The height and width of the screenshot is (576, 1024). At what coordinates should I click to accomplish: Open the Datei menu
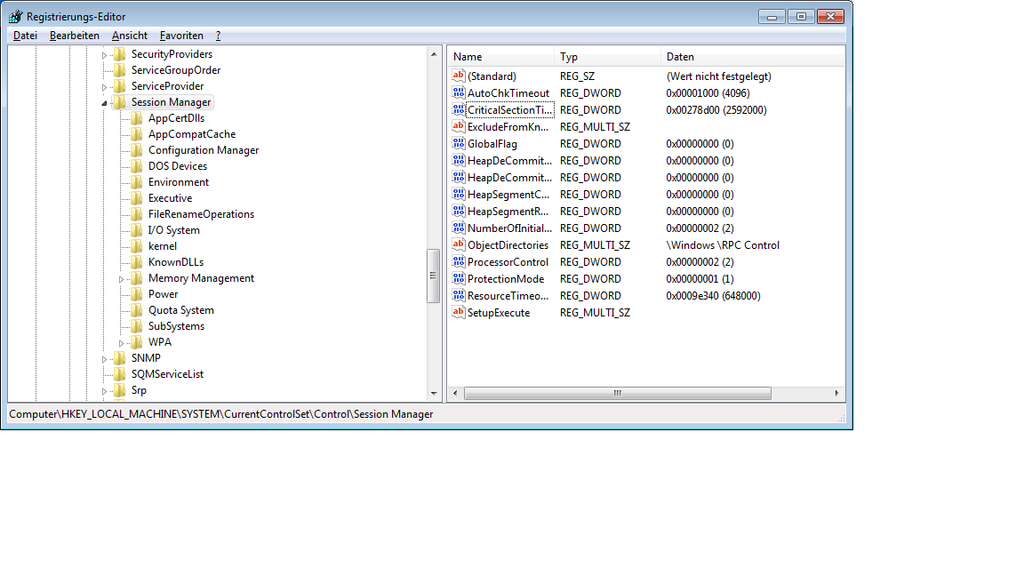[x=25, y=35]
